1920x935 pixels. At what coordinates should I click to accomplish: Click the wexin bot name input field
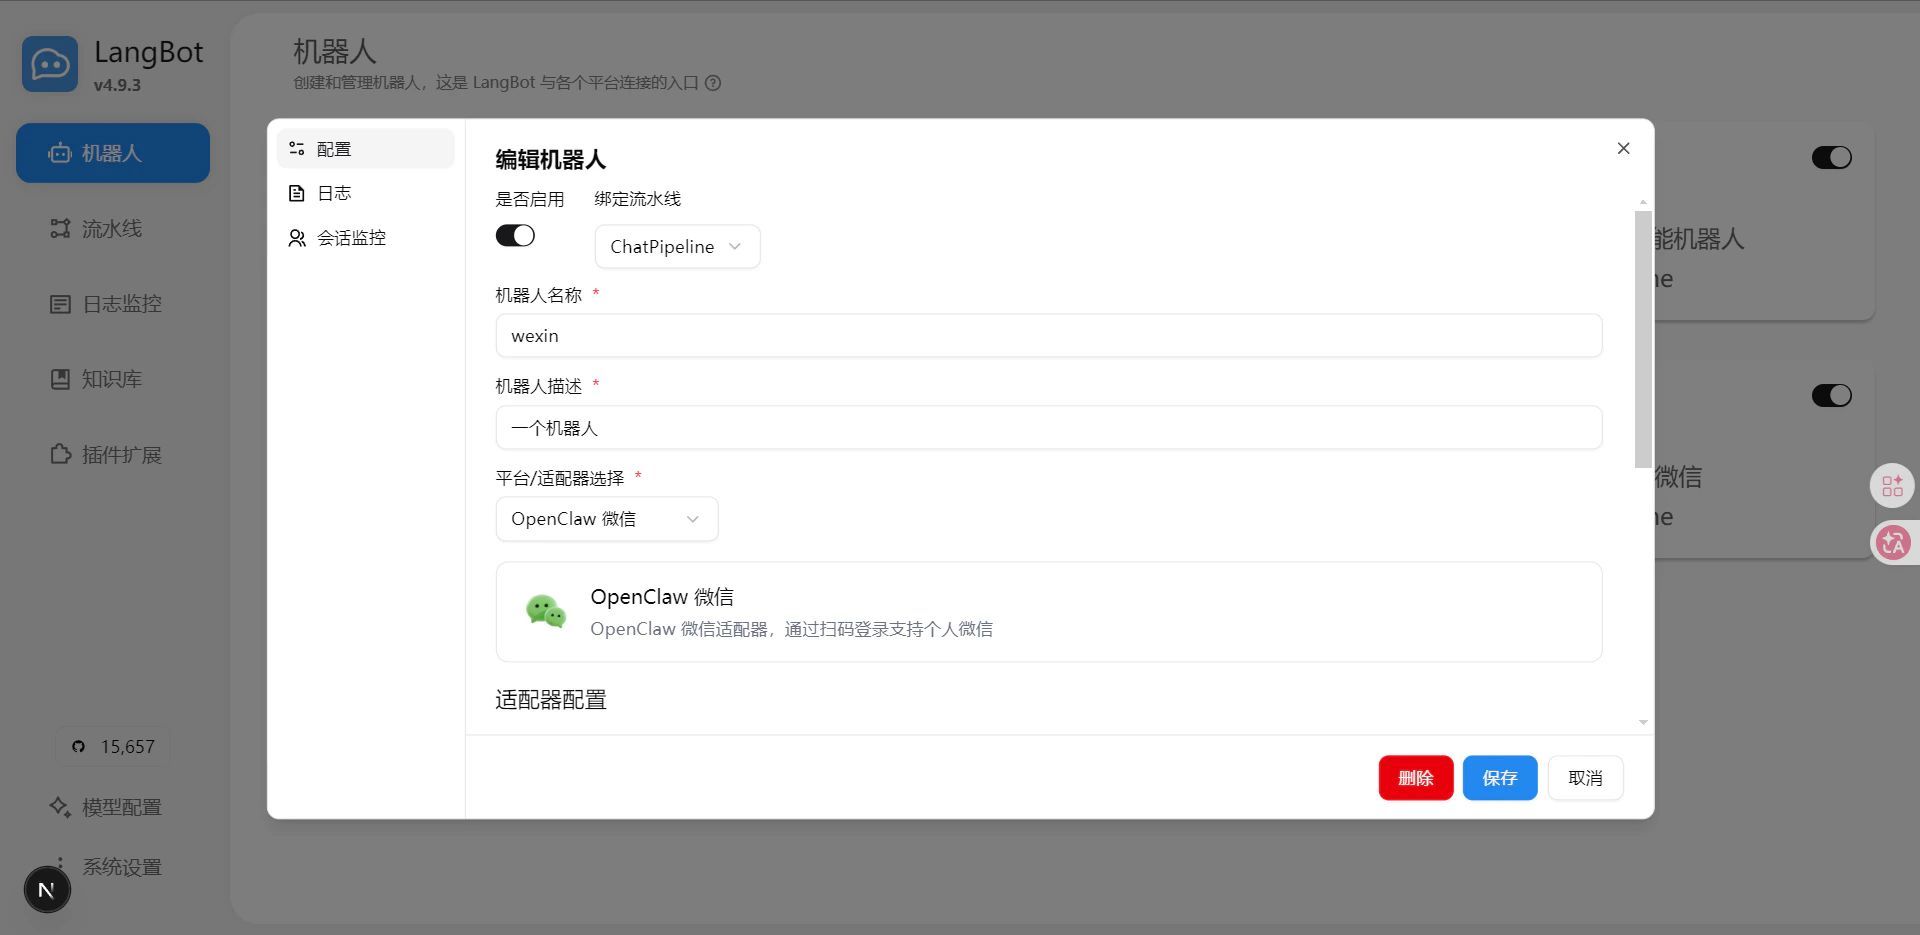1048,335
